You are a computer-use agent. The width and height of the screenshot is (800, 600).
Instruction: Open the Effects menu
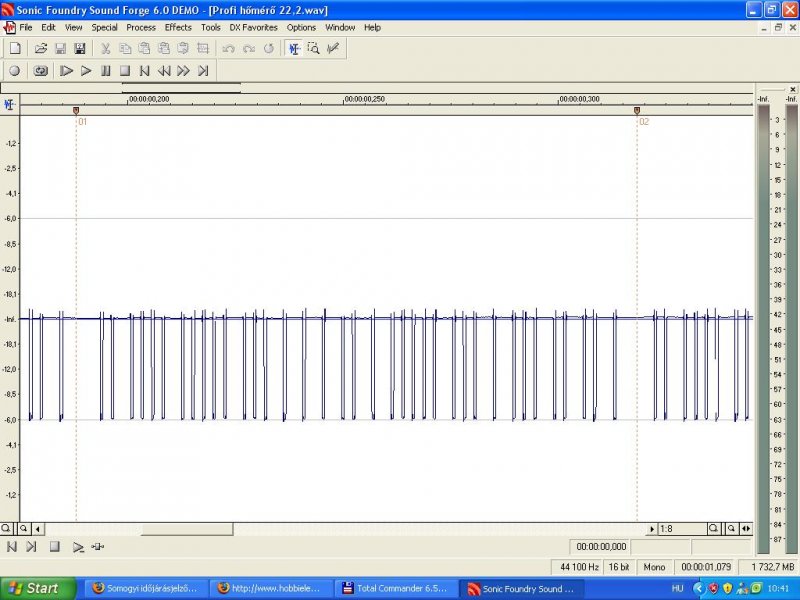click(178, 28)
